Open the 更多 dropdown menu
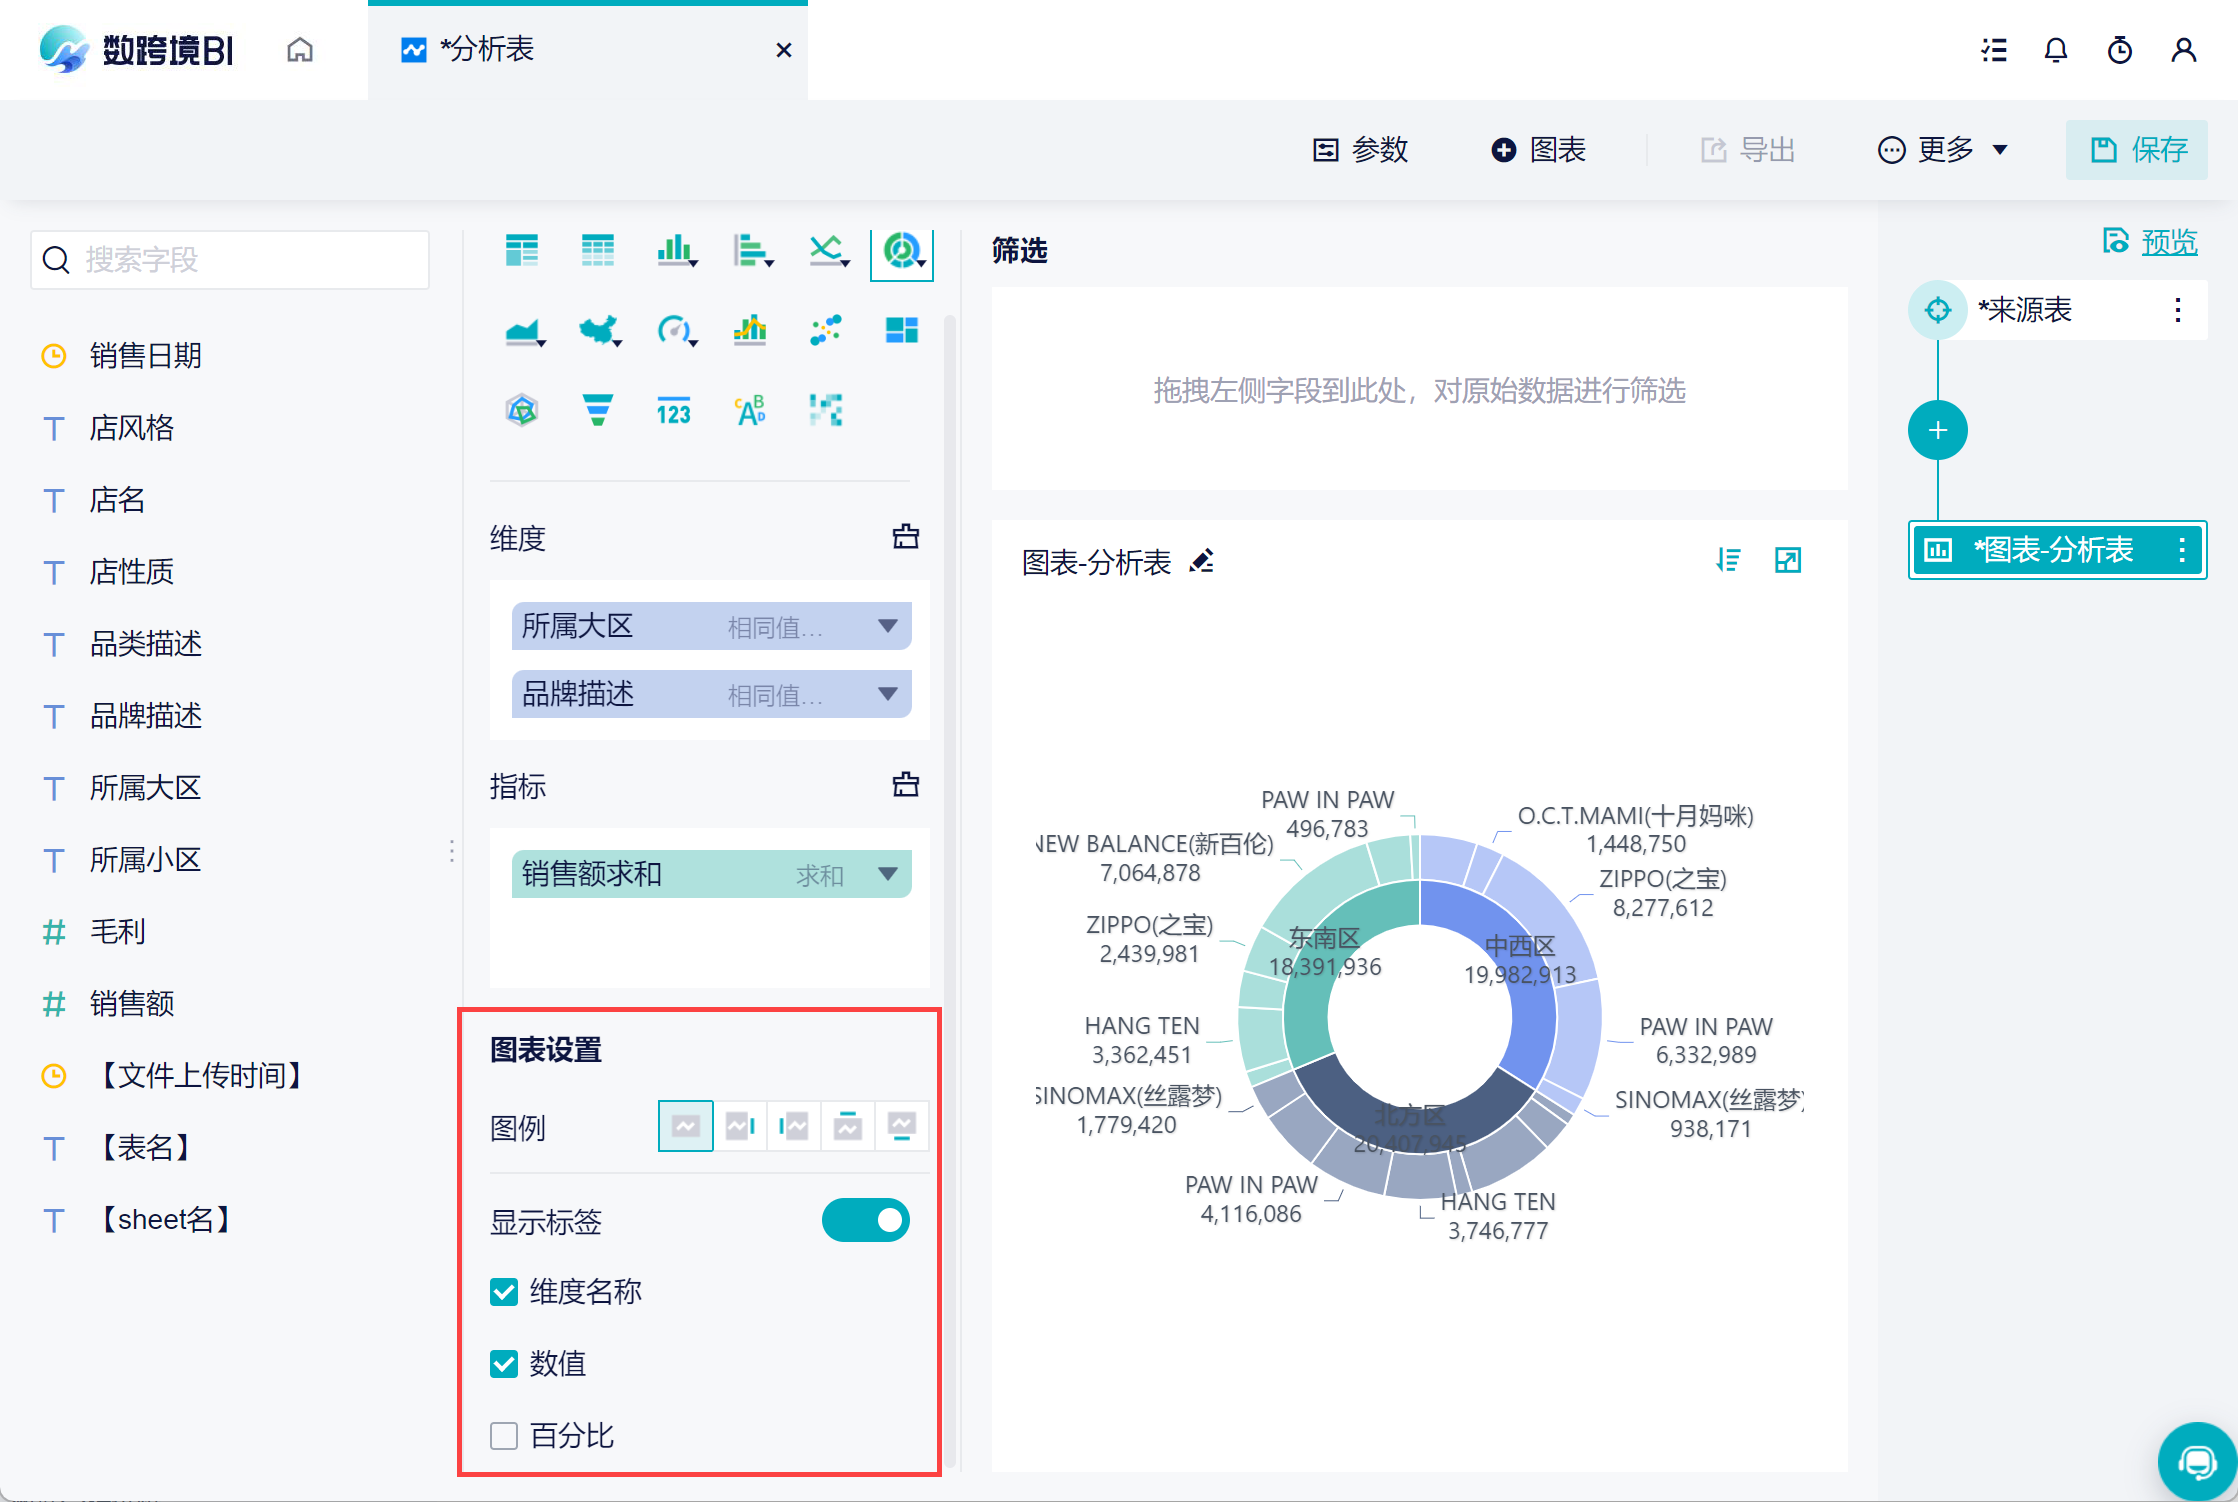Screen dimensions: 2238x1502 (1943, 150)
